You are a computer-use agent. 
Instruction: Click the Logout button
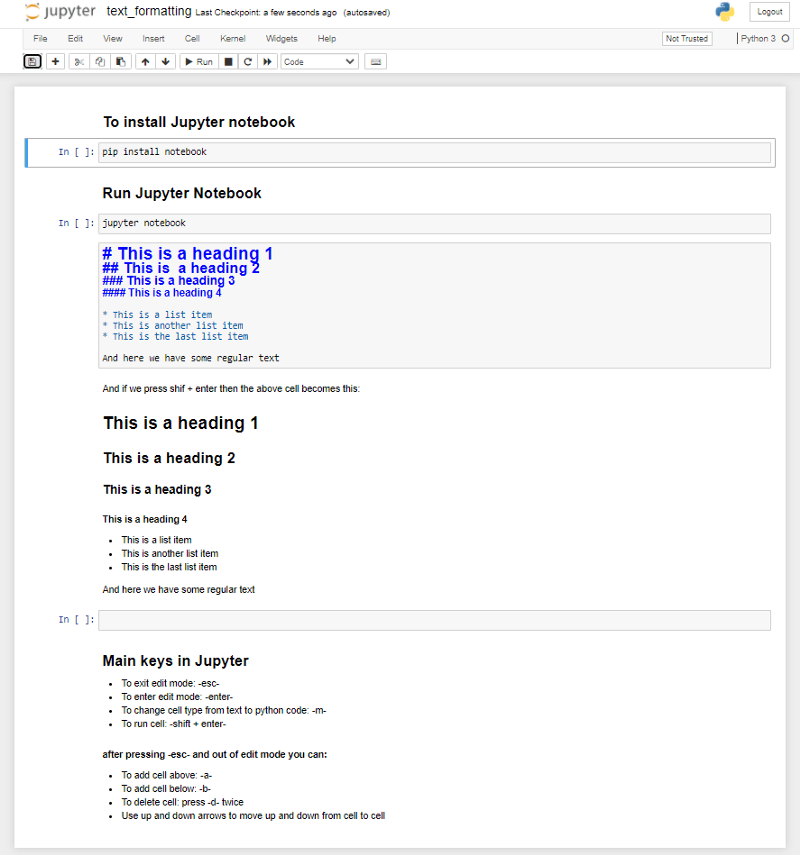coord(769,11)
